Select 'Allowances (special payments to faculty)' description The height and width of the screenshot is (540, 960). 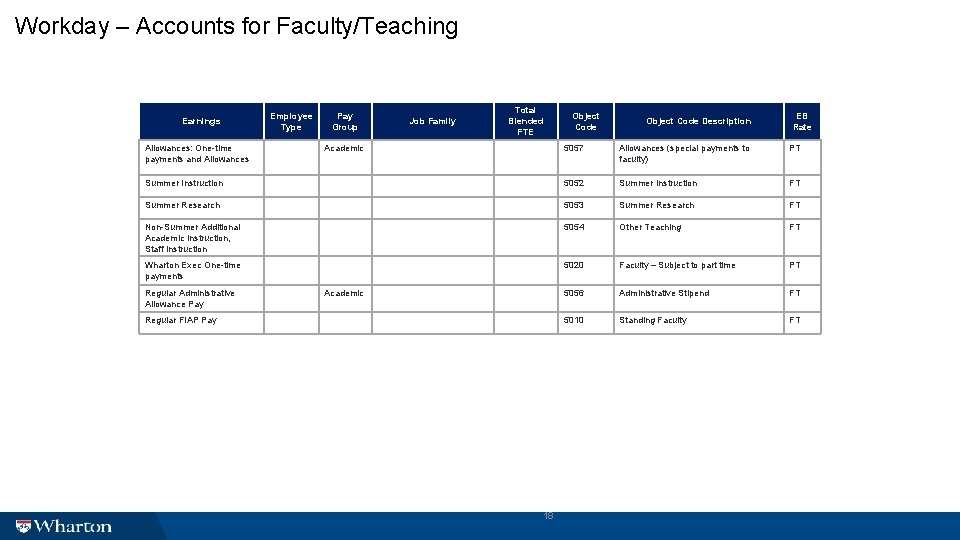684,154
